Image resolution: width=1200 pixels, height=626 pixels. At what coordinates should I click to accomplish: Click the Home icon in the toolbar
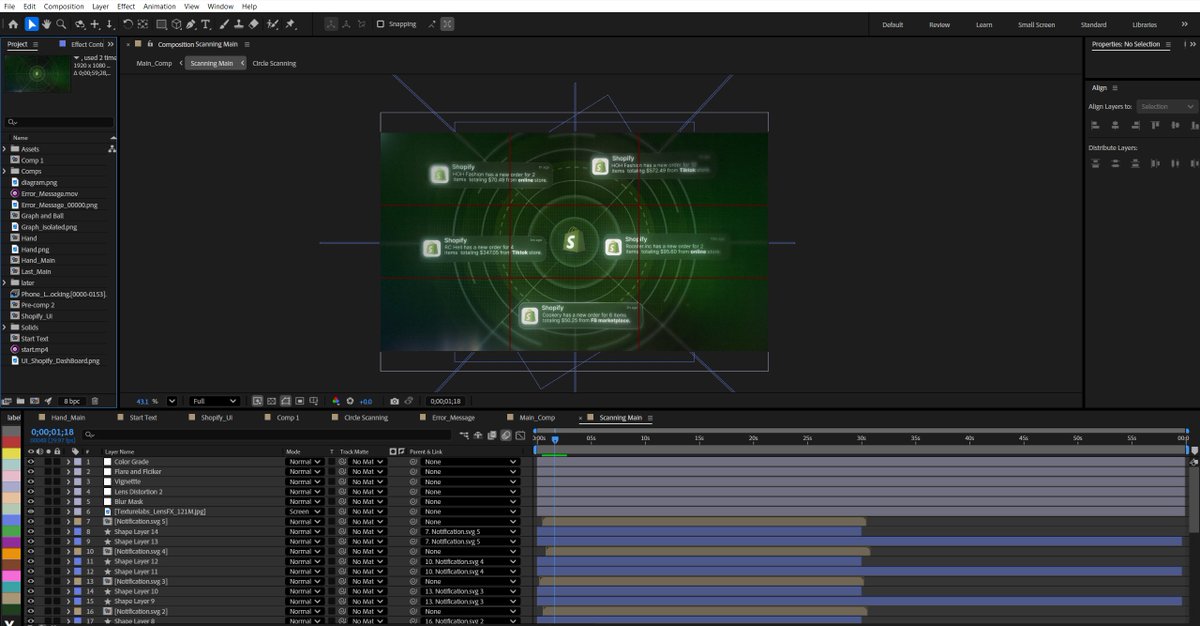point(13,24)
